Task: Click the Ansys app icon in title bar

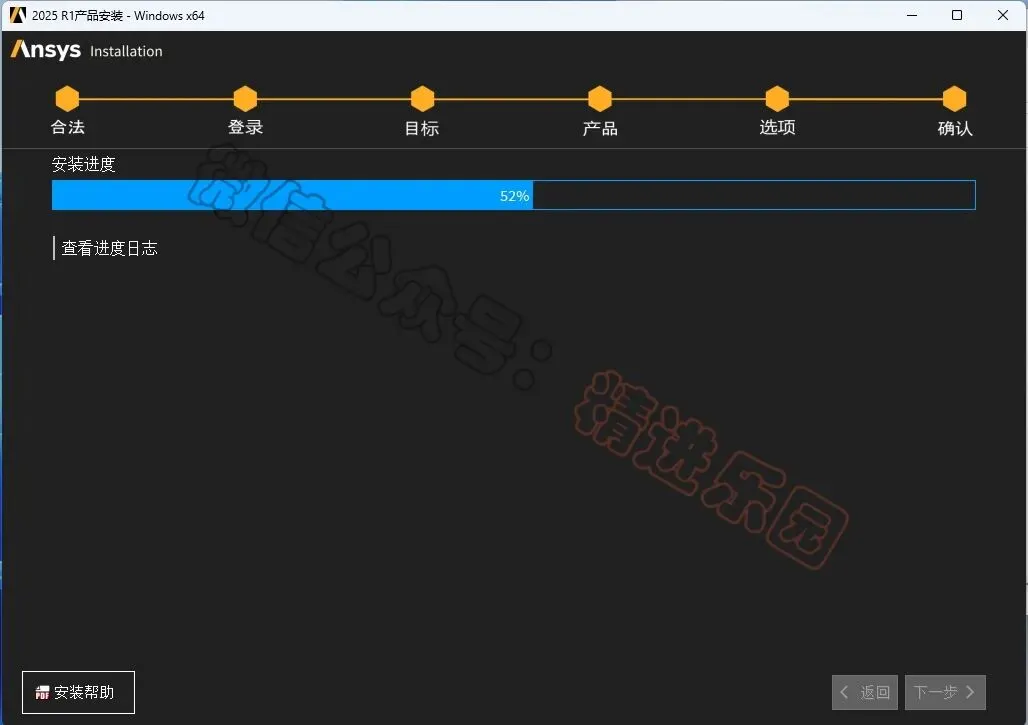Action: 18,15
